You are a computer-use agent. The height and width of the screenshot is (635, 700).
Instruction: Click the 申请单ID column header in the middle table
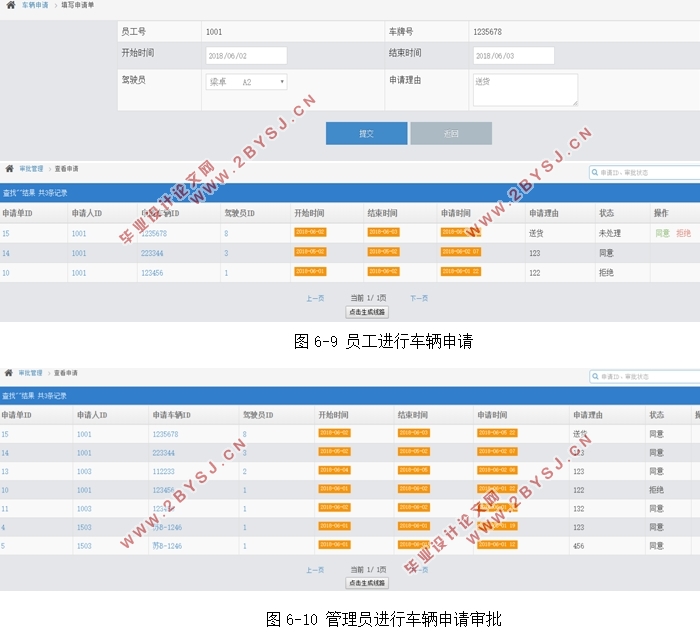[x=17, y=213]
